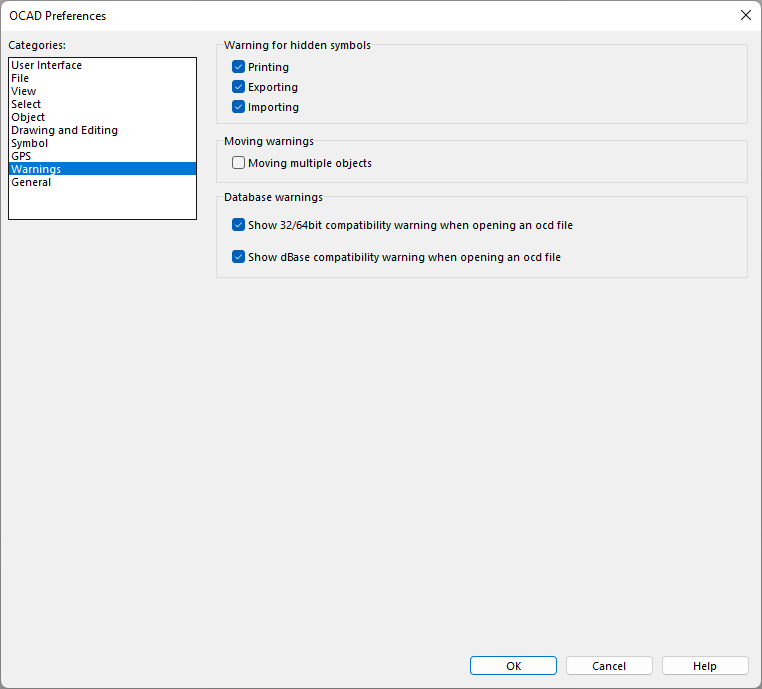
Task: Open the General category
Action: point(103,182)
